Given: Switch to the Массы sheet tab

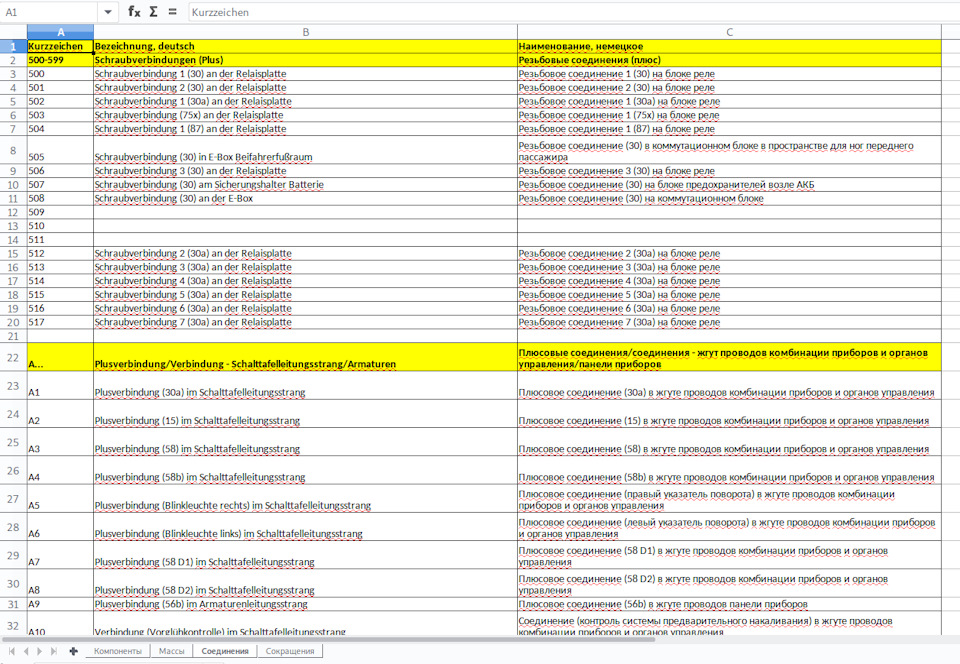Looking at the screenshot, I should (x=171, y=651).
